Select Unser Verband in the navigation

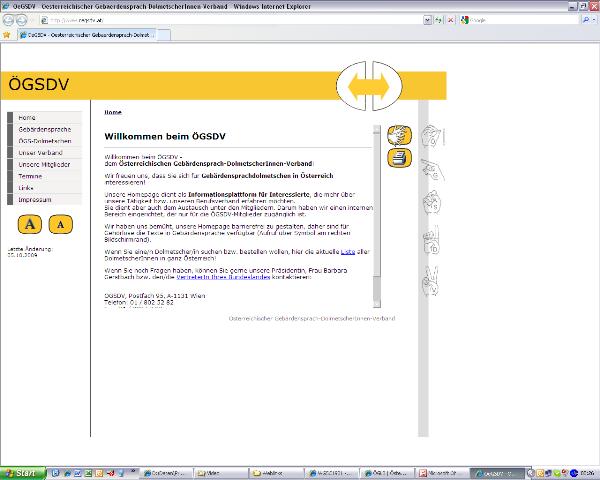[40, 152]
